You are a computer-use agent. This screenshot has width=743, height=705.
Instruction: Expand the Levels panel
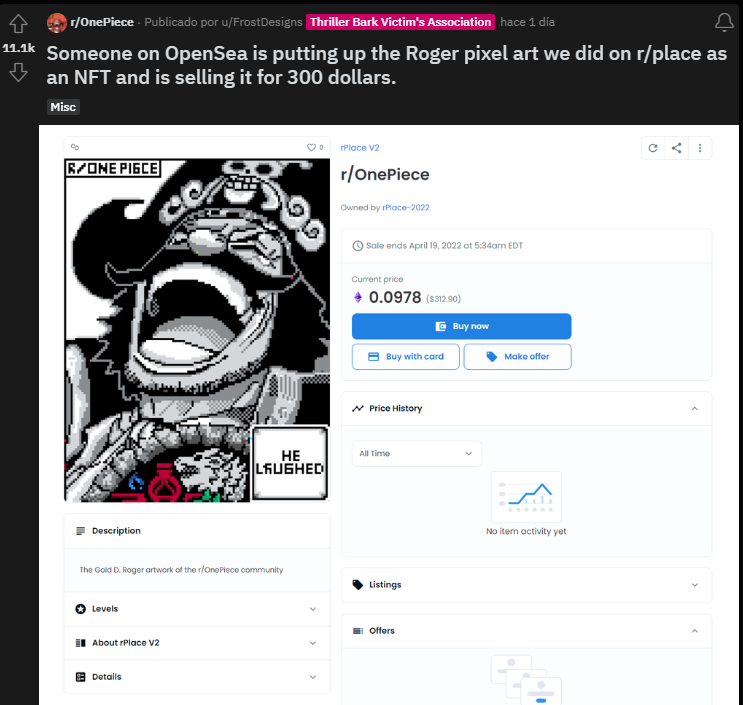(x=197, y=609)
